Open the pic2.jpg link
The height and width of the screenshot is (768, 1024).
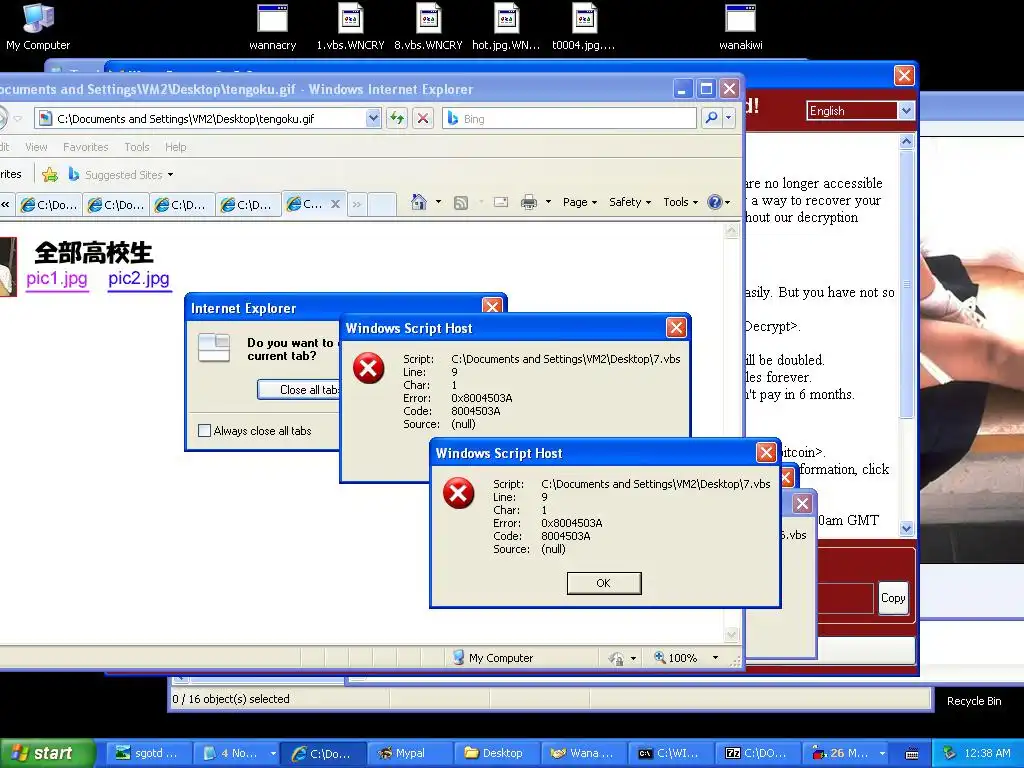point(138,279)
